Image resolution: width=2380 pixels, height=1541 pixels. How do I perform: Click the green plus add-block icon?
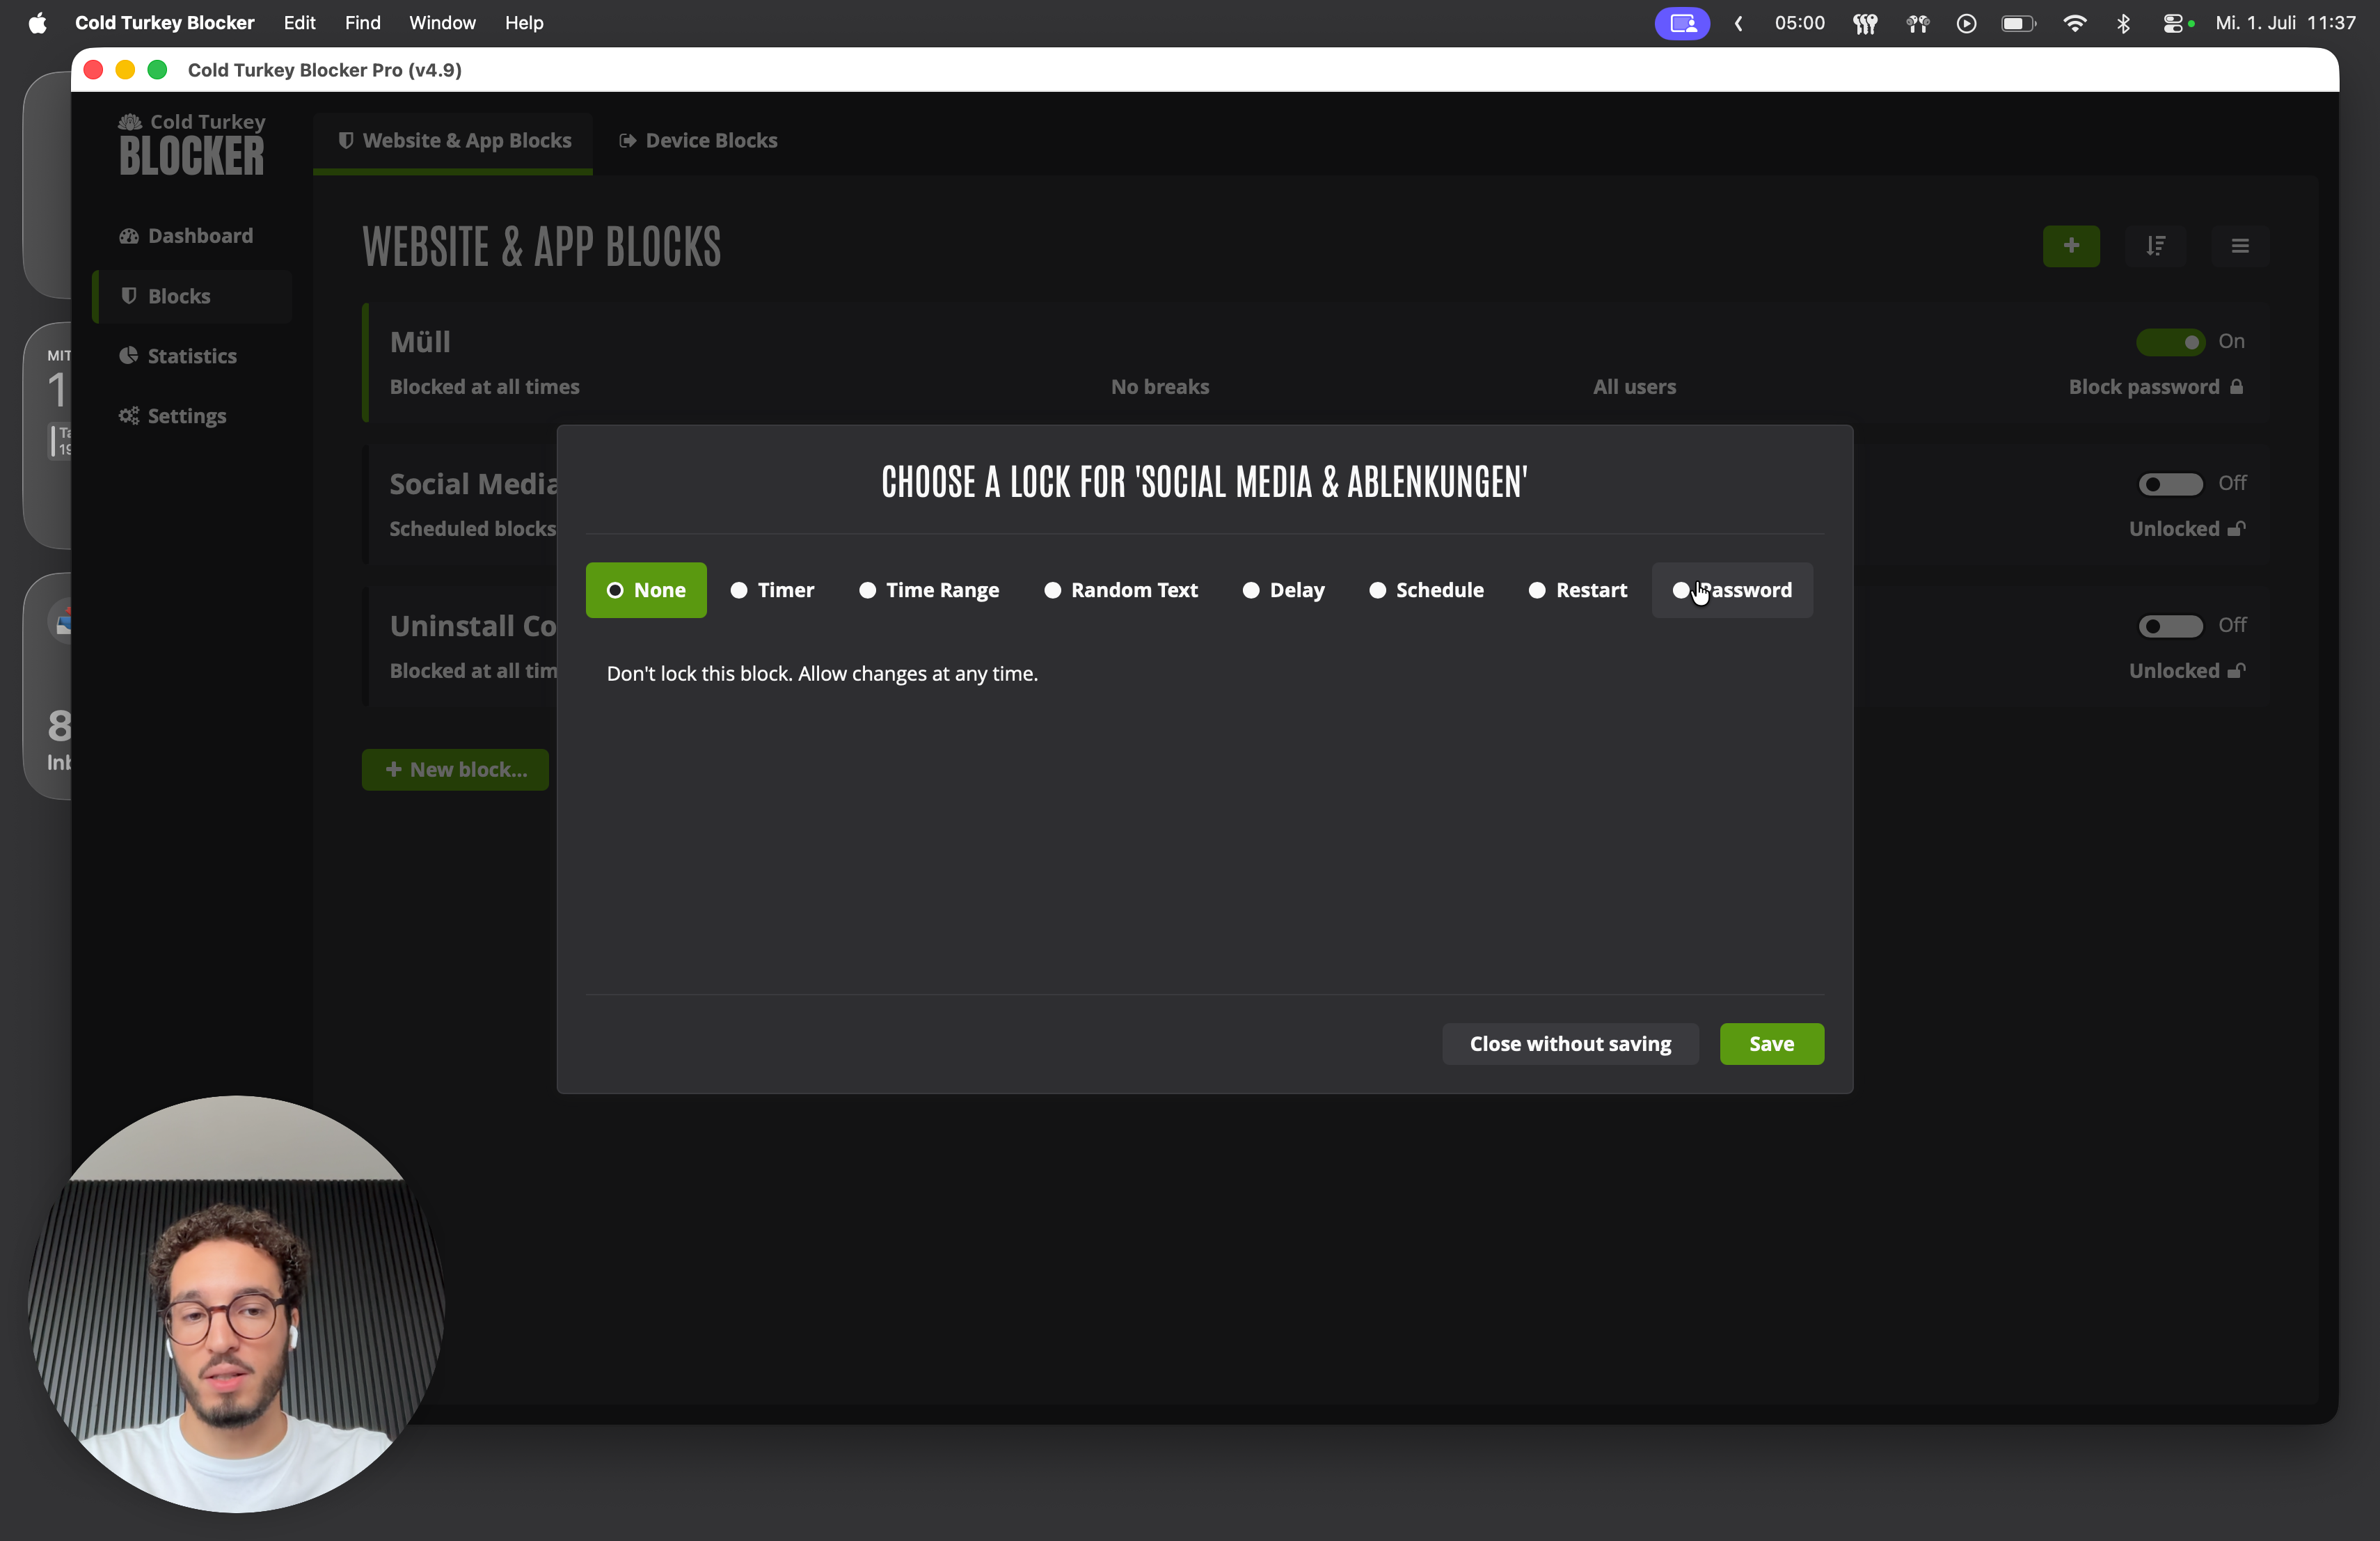[2071, 246]
